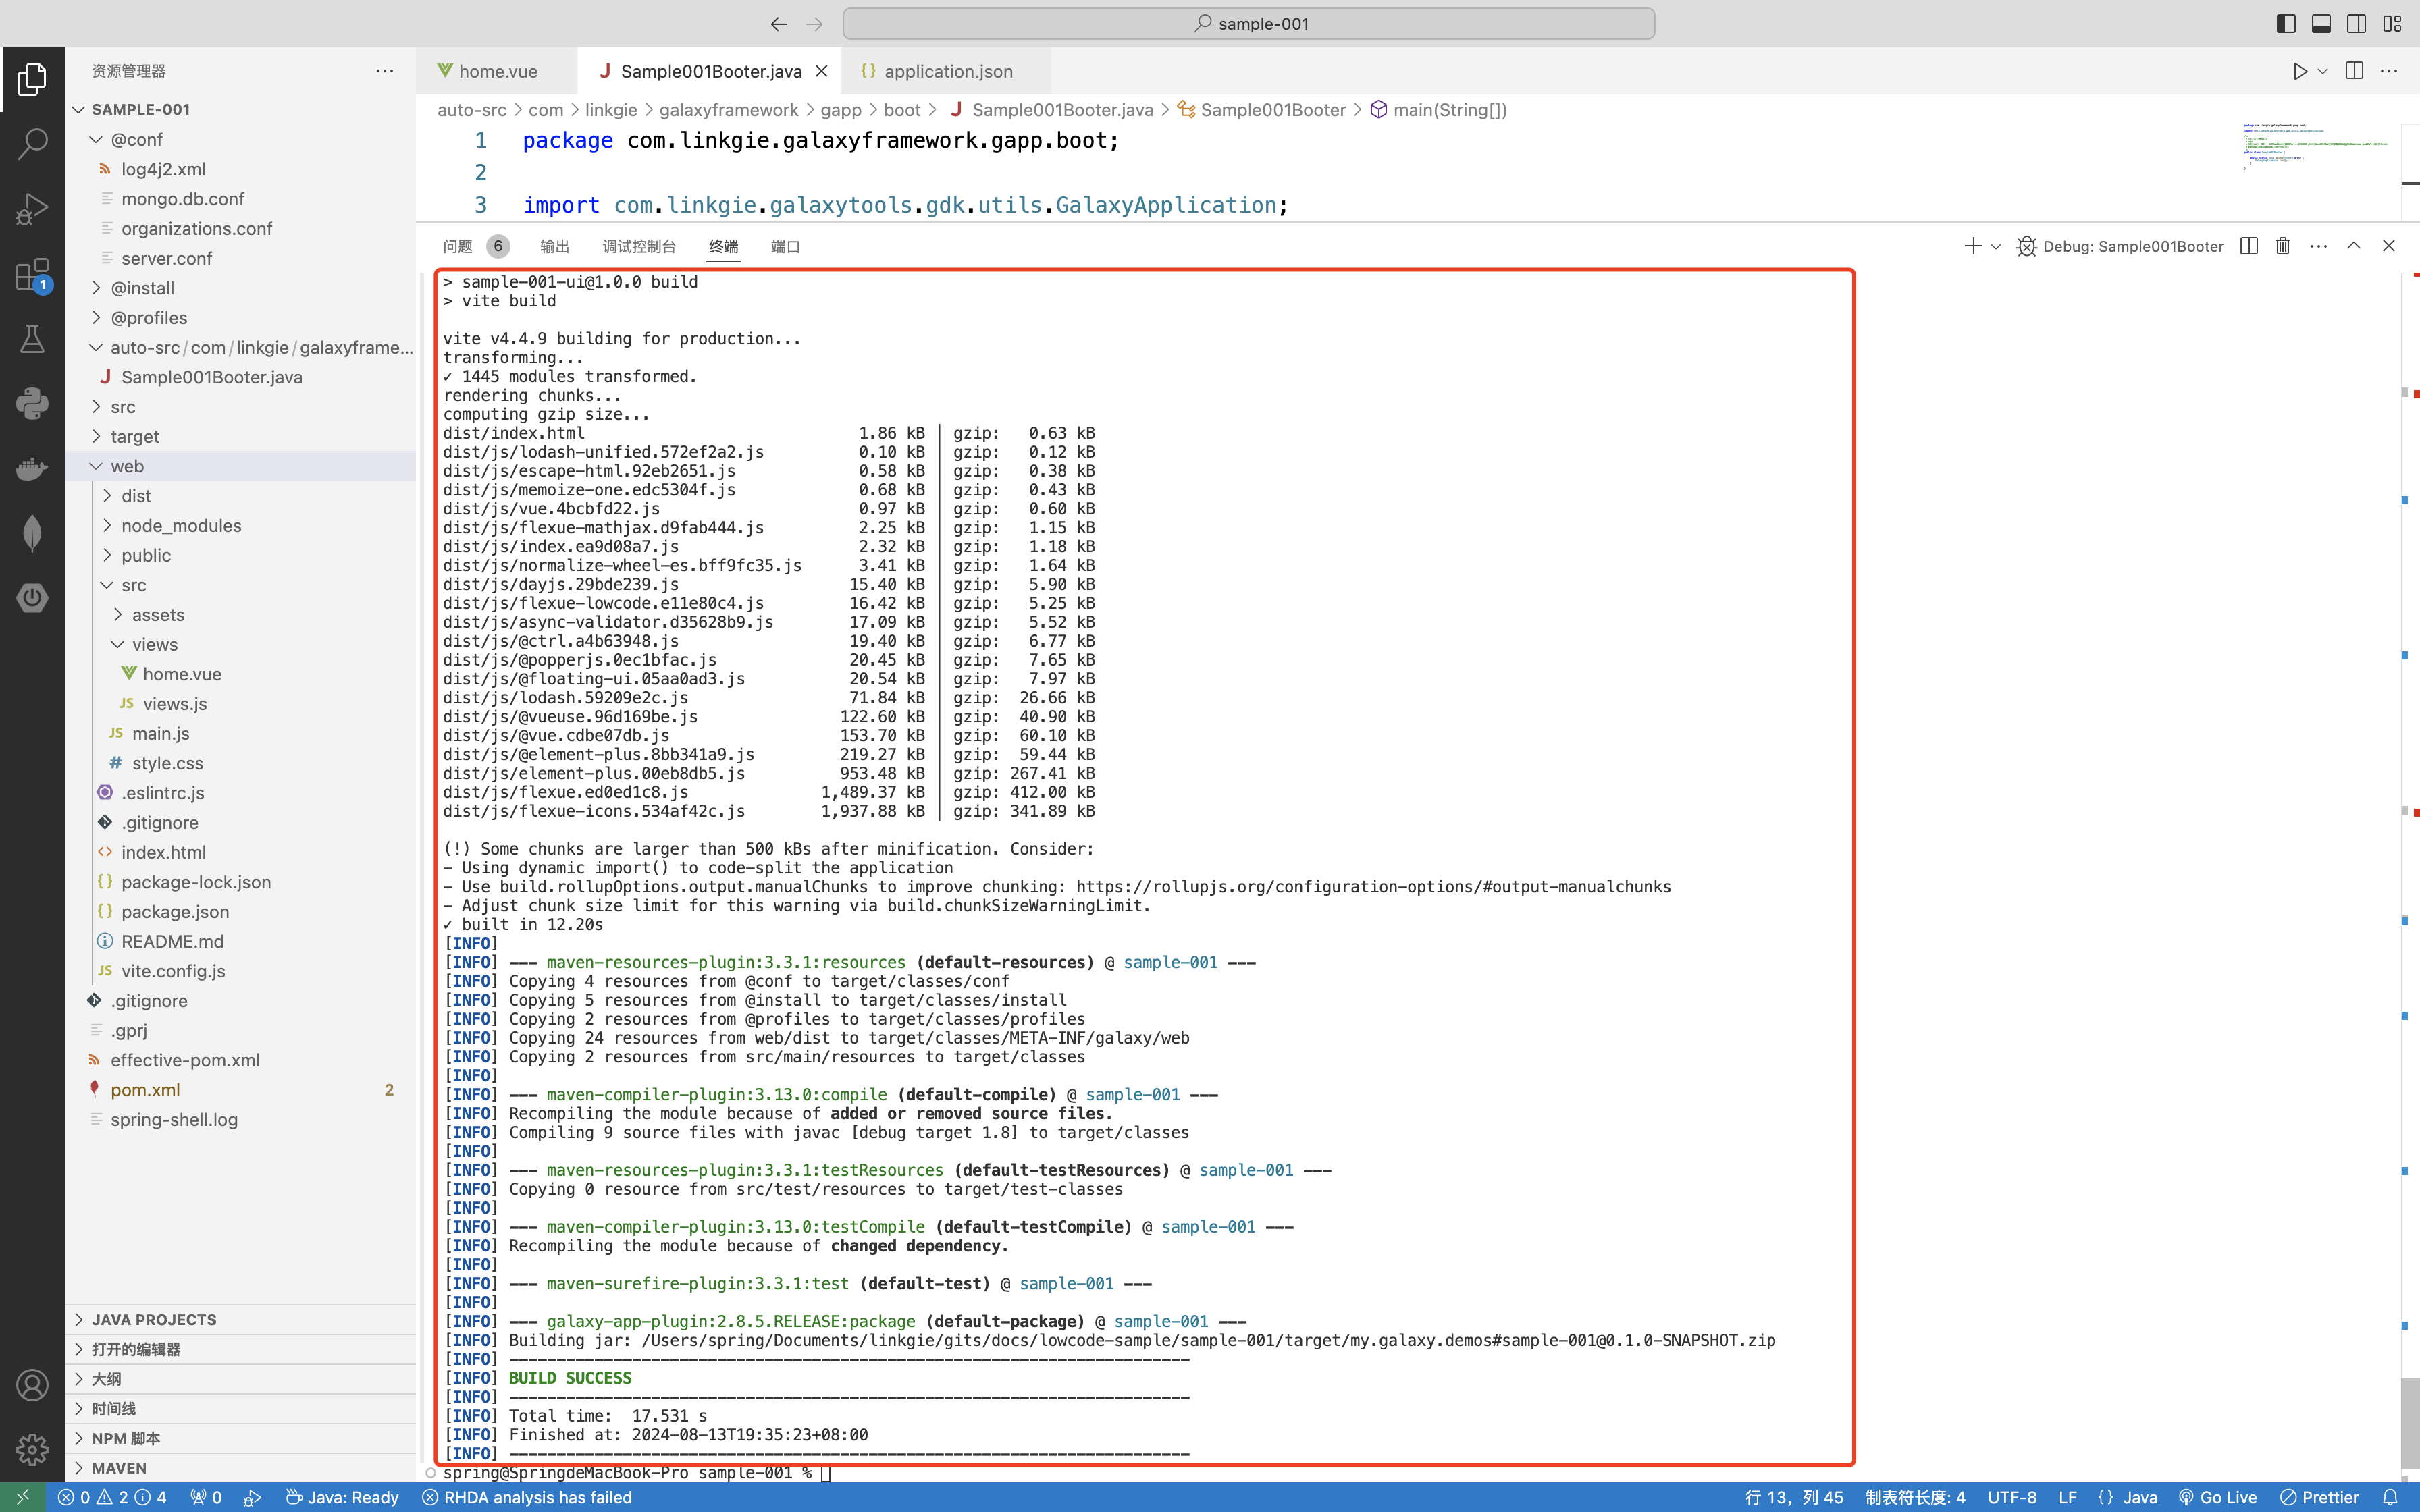Viewport: 2420px width, 1512px height.
Task: Open the Python view in activity bar
Action: click(x=32, y=403)
